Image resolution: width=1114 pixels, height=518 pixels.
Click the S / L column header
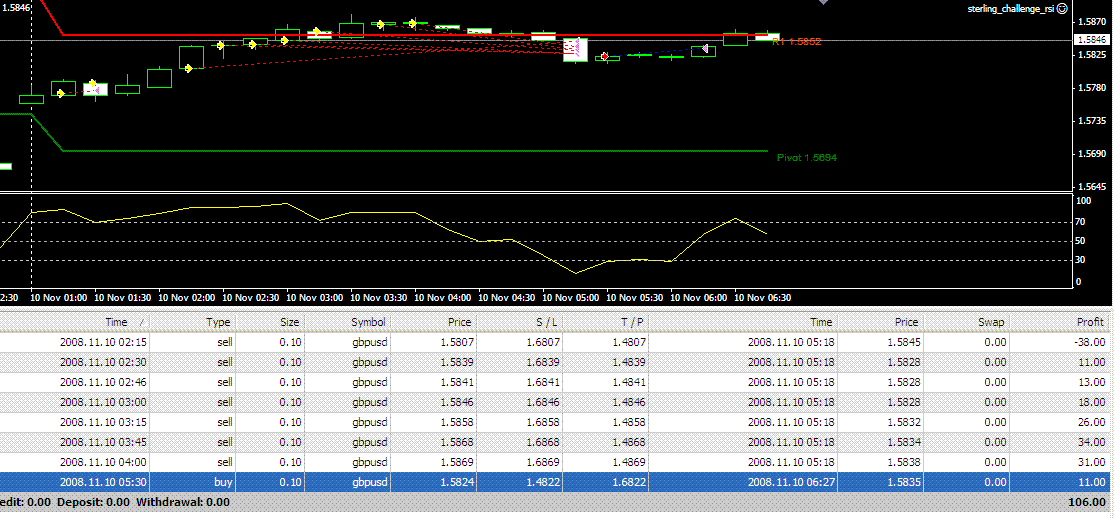point(518,322)
